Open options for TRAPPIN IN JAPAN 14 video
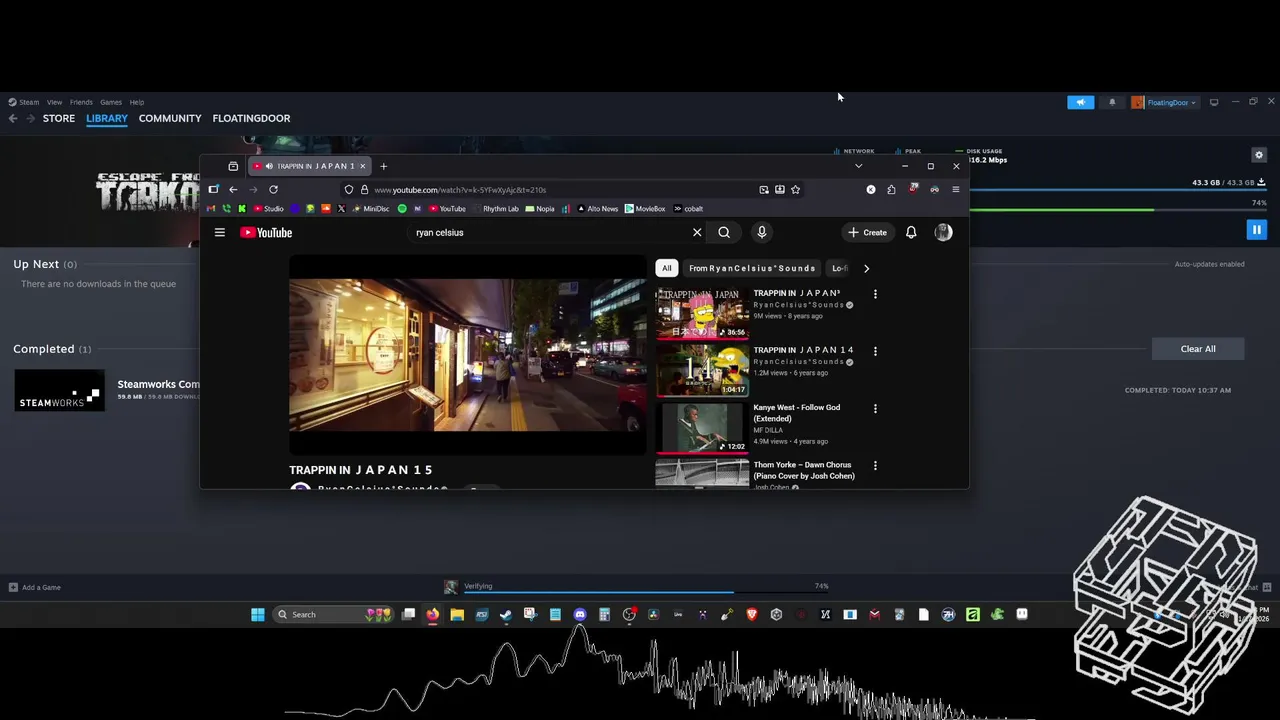1280x720 pixels. (875, 351)
